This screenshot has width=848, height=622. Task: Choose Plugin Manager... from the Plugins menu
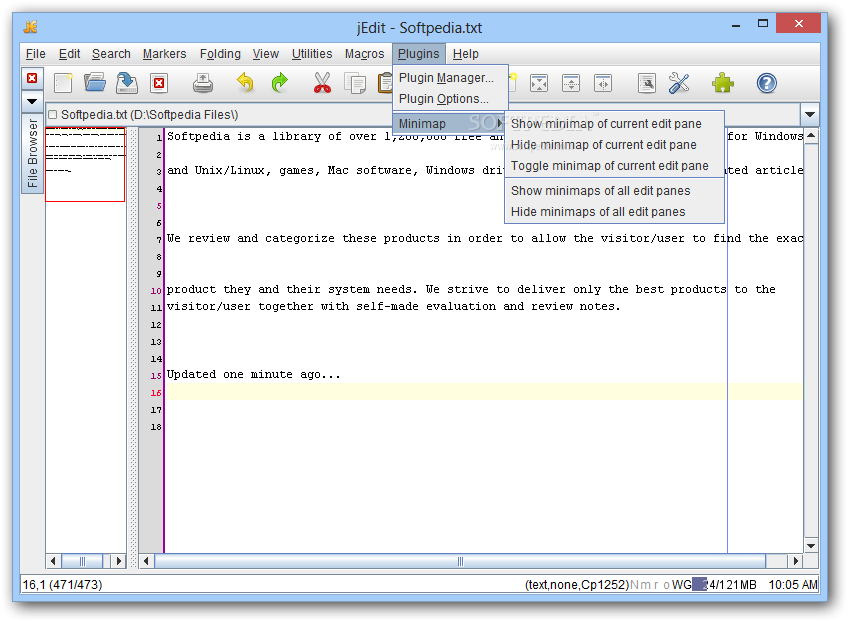click(450, 78)
